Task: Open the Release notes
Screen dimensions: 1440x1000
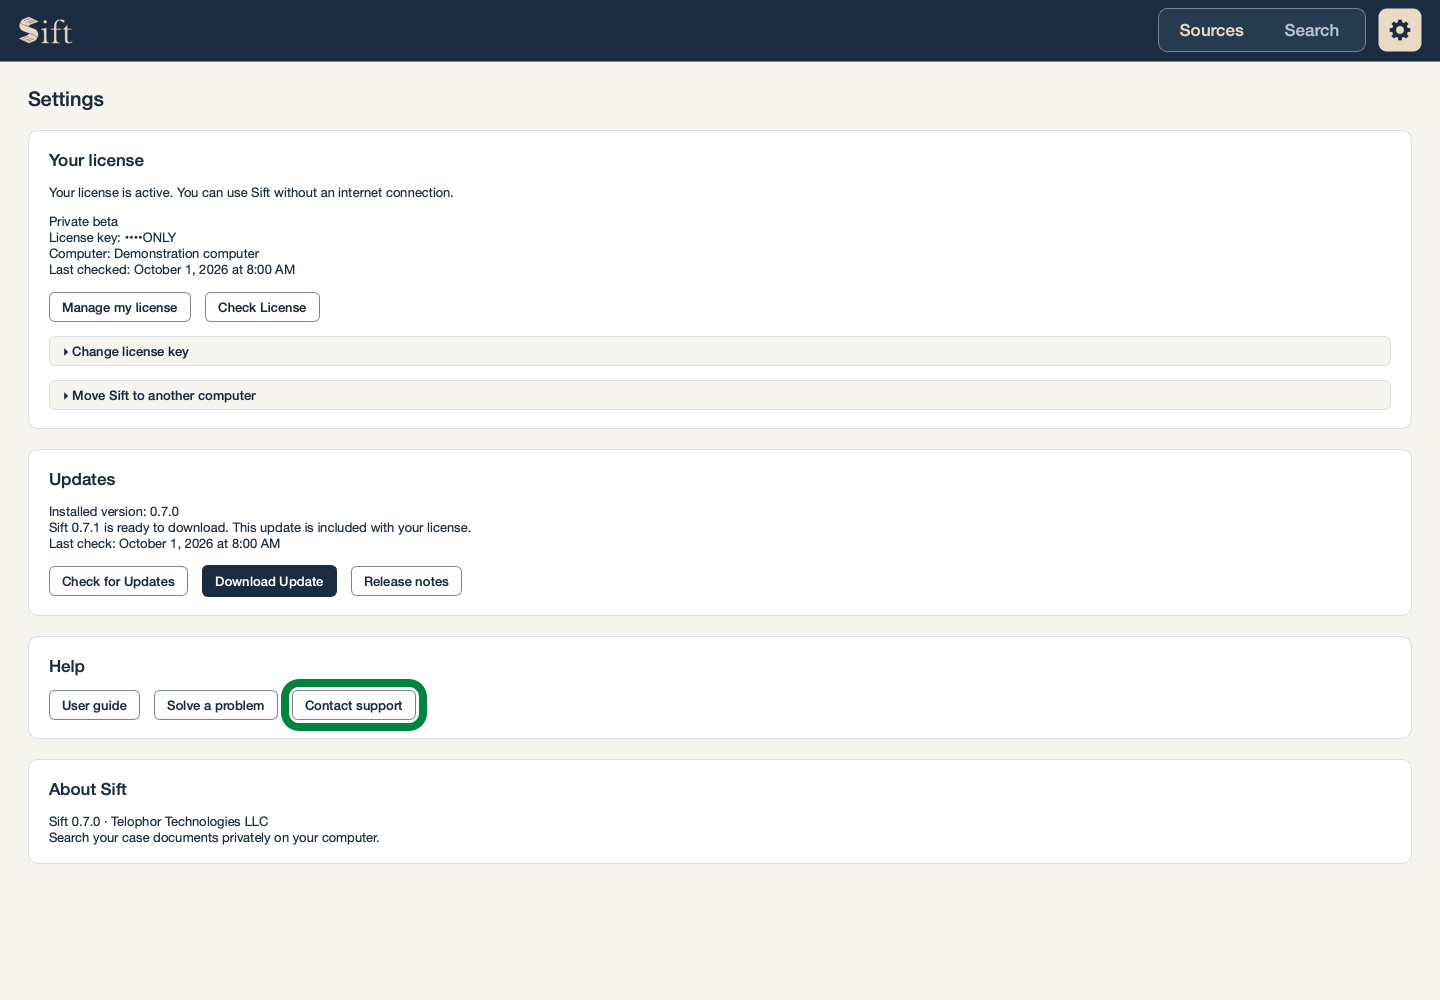Action: coord(406,581)
